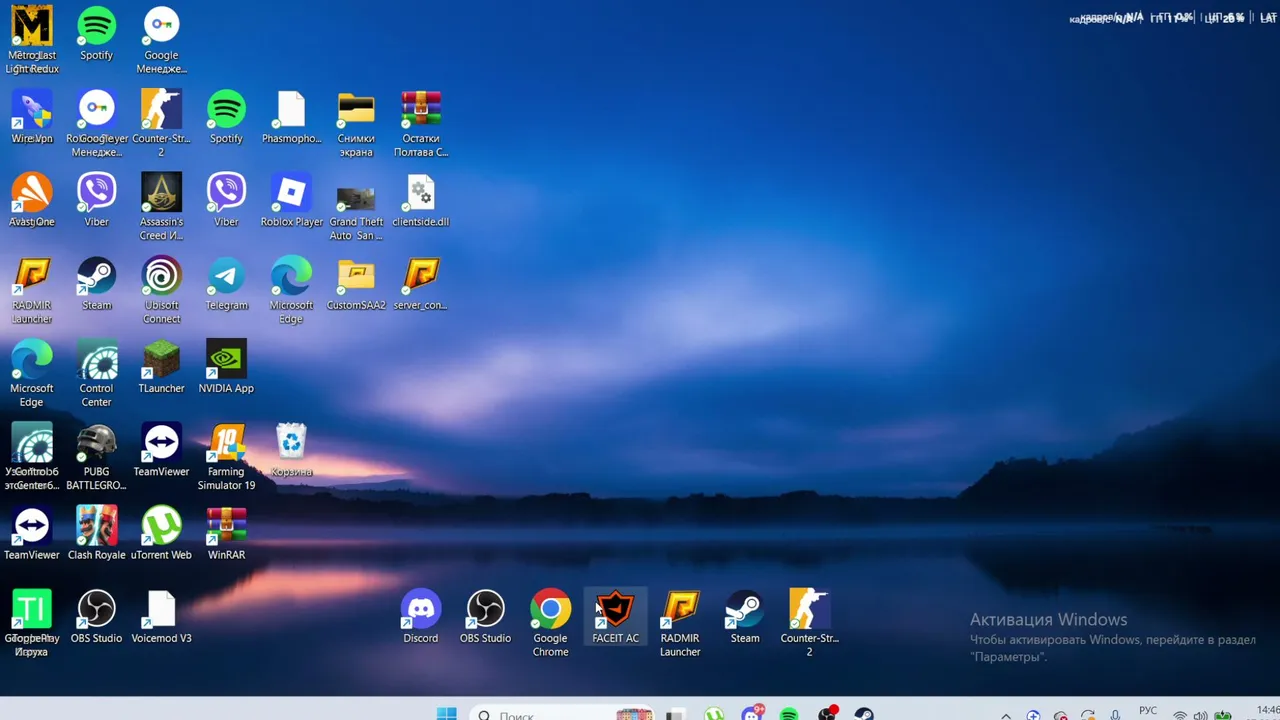Expand the hidden tray icons chevron
Image resolution: width=1280 pixels, height=720 pixels.
tap(1006, 715)
